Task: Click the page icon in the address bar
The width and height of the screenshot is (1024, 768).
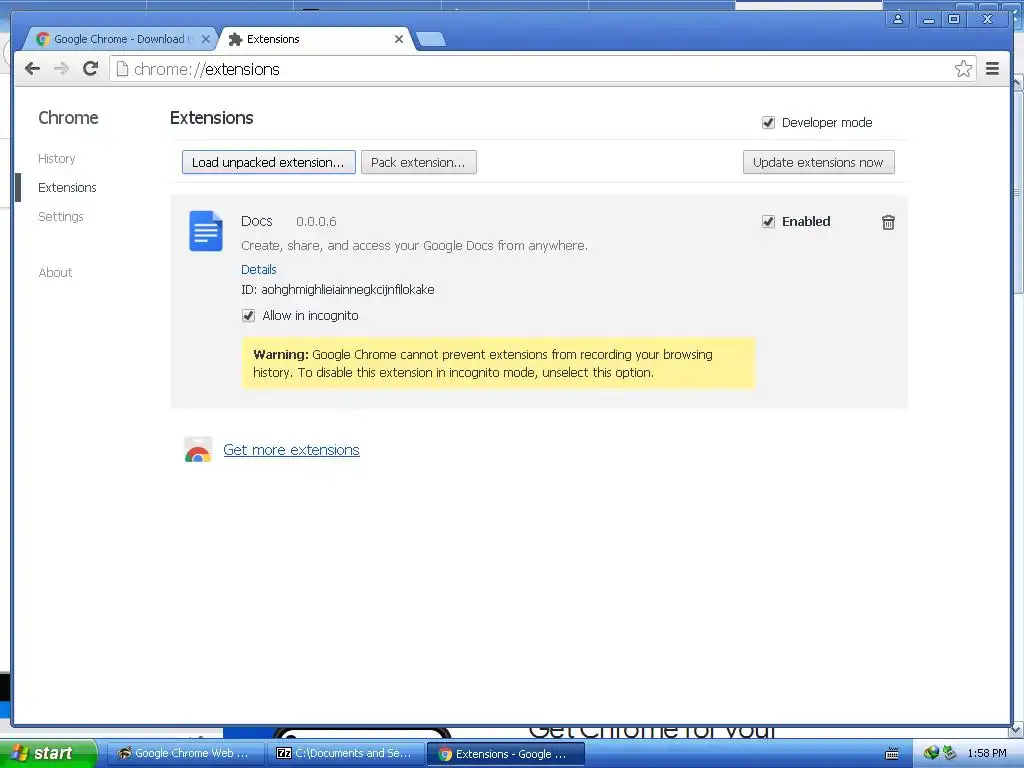Action: click(122, 69)
